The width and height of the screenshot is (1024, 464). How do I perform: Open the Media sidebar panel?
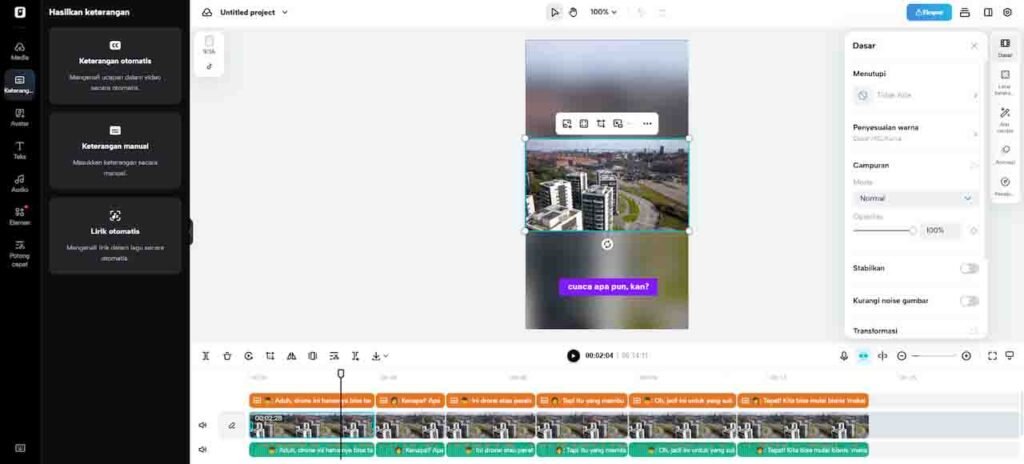click(x=20, y=50)
